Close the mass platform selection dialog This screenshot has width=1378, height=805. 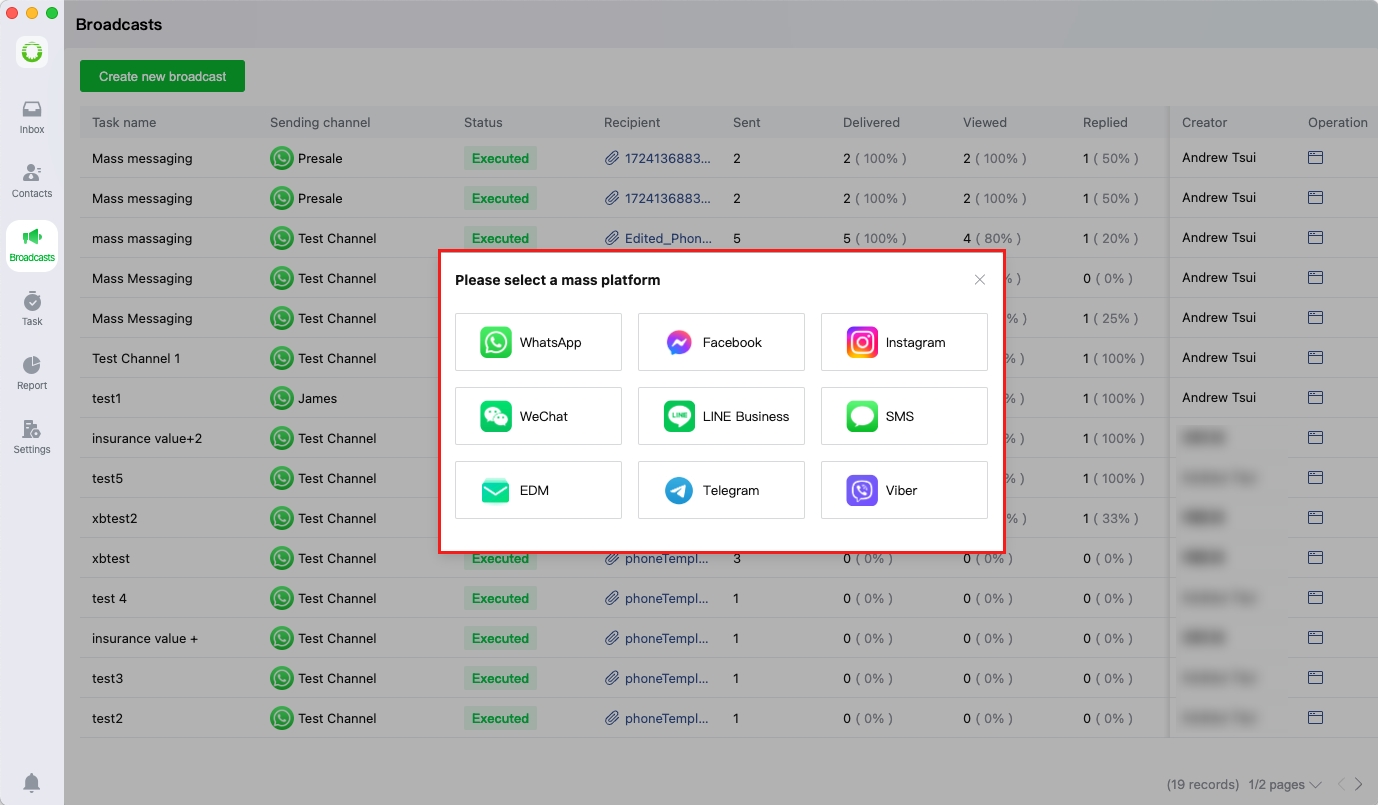980,280
